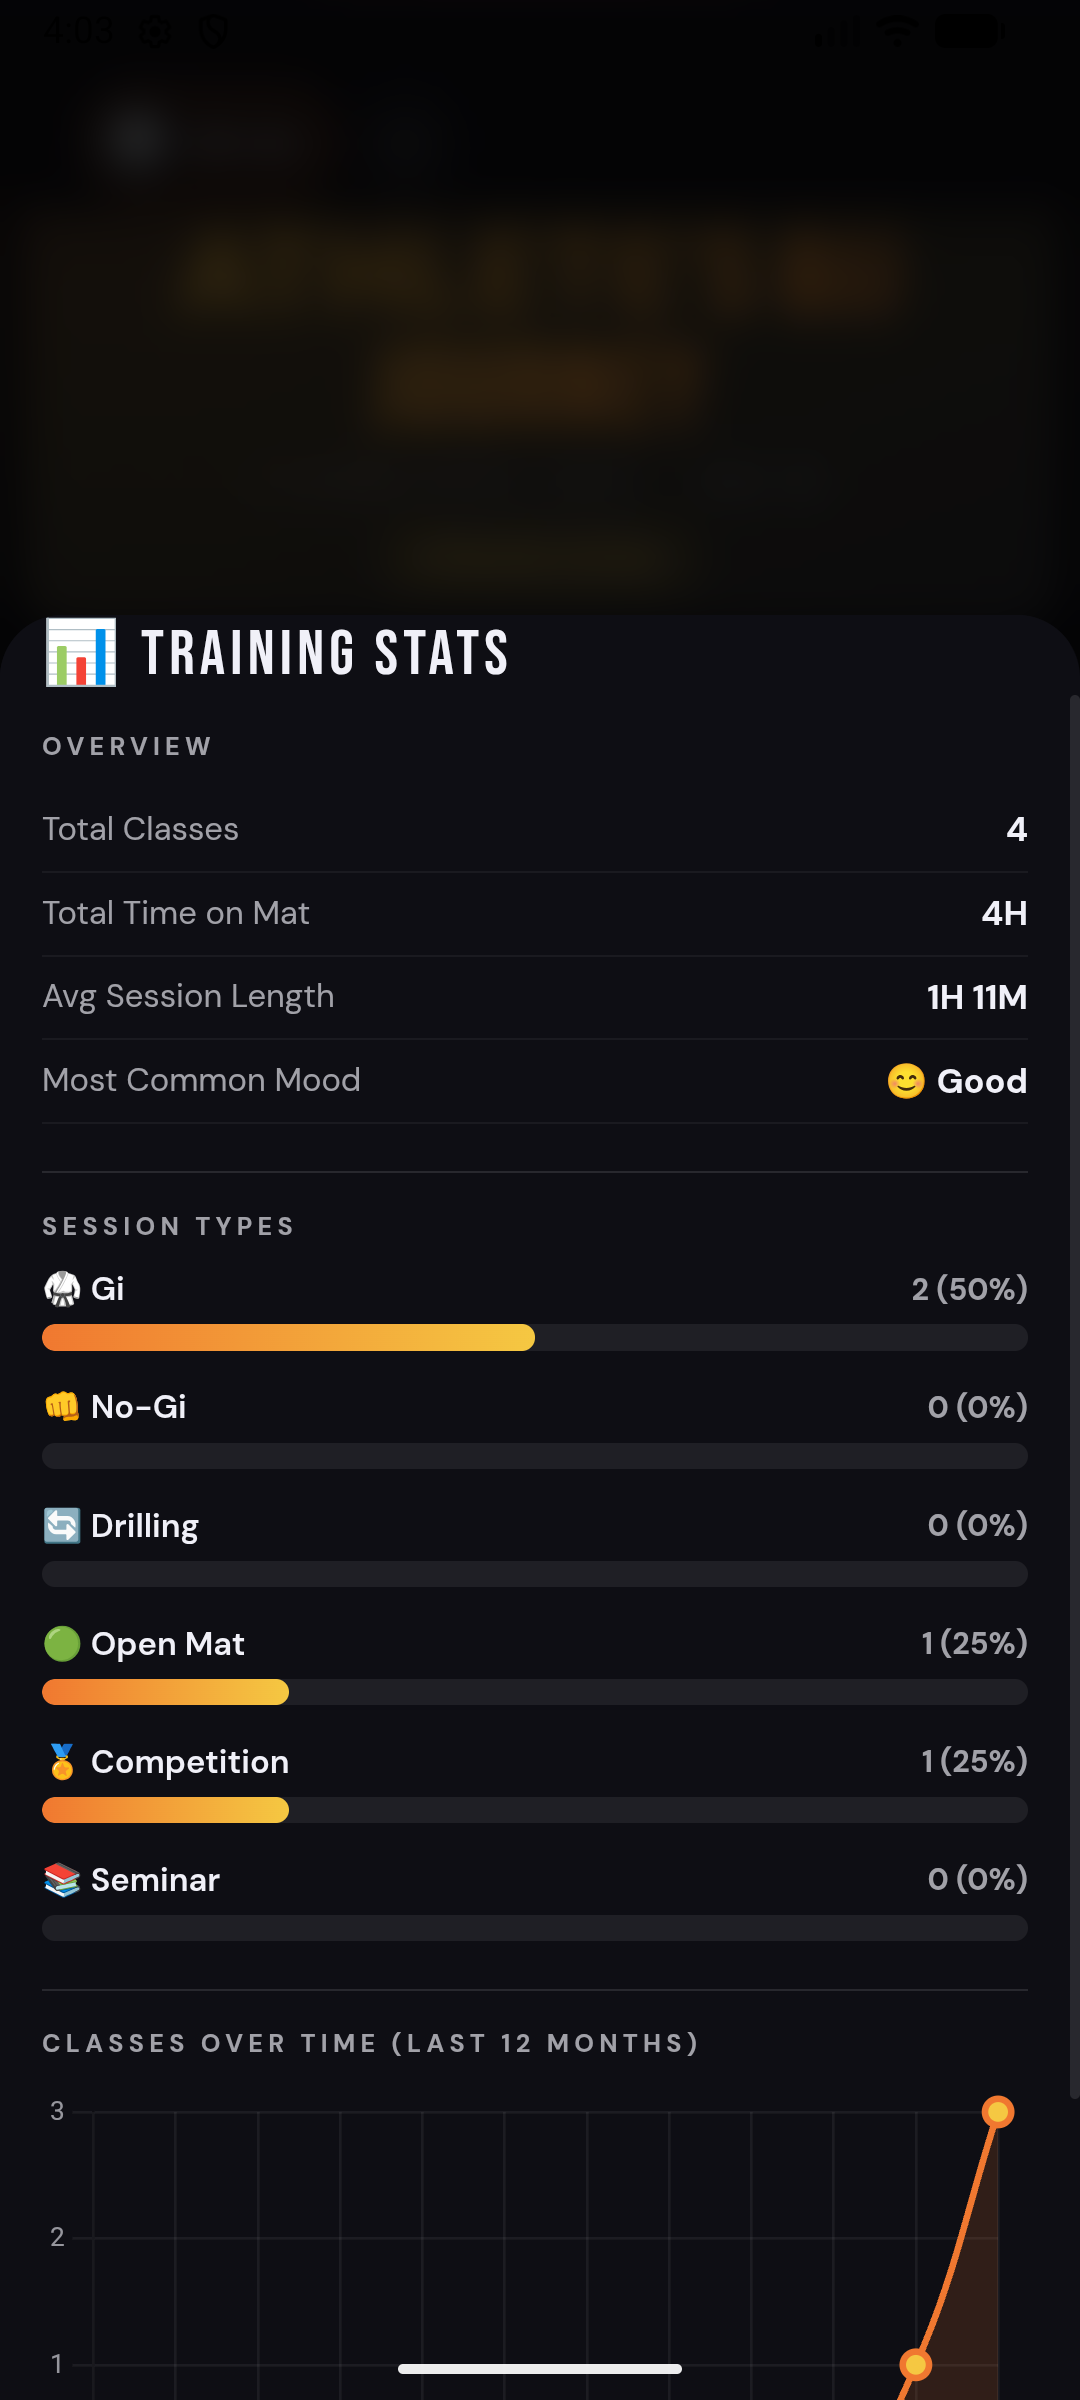Select the Drilling arrows icon
1080x2400 pixels.
pos(62,1524)
